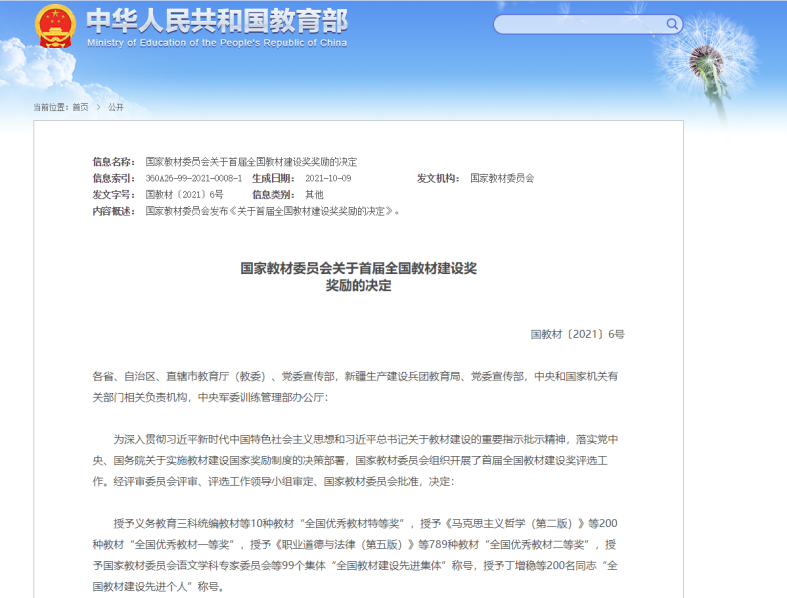Screen dimensions: 787x598
Task: Focus the header search input box
Action: tap(578, 24)
